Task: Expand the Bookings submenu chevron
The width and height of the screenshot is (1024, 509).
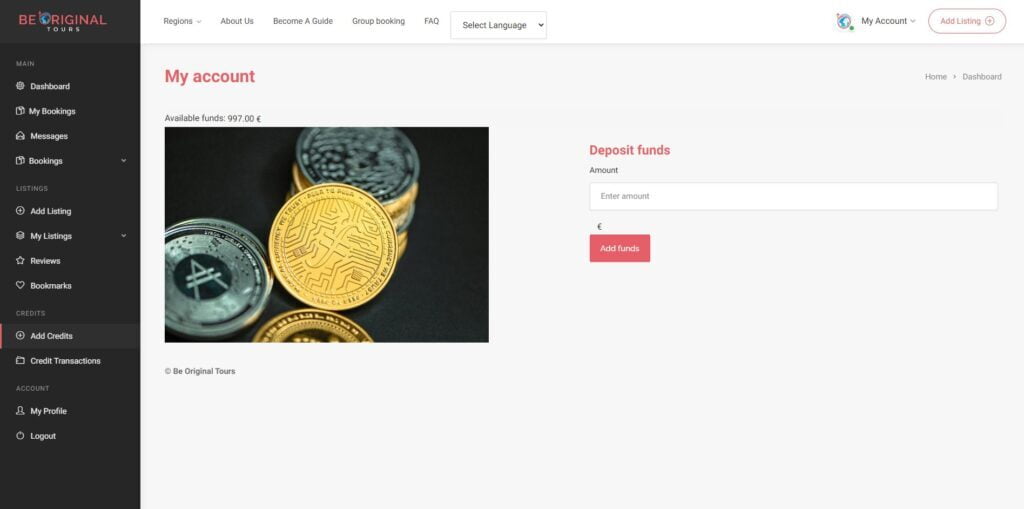Action: [123, 161]
